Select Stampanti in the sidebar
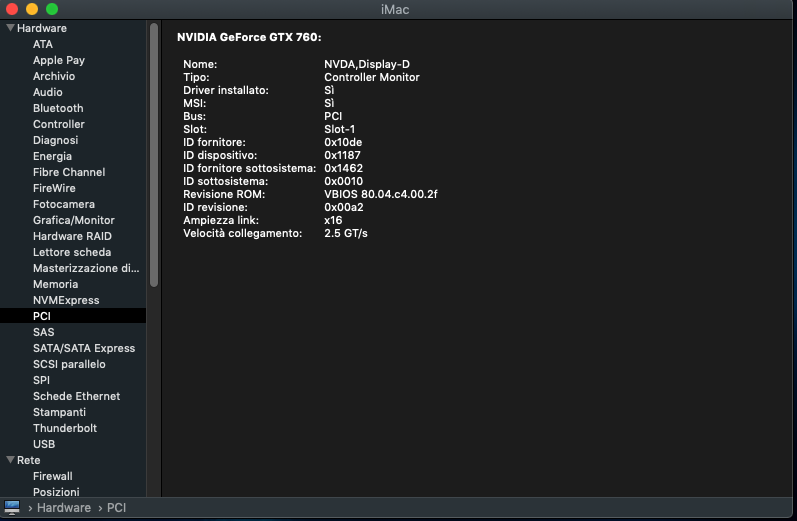This screenshot has height=521, width=797. click(x=59, y=412)
